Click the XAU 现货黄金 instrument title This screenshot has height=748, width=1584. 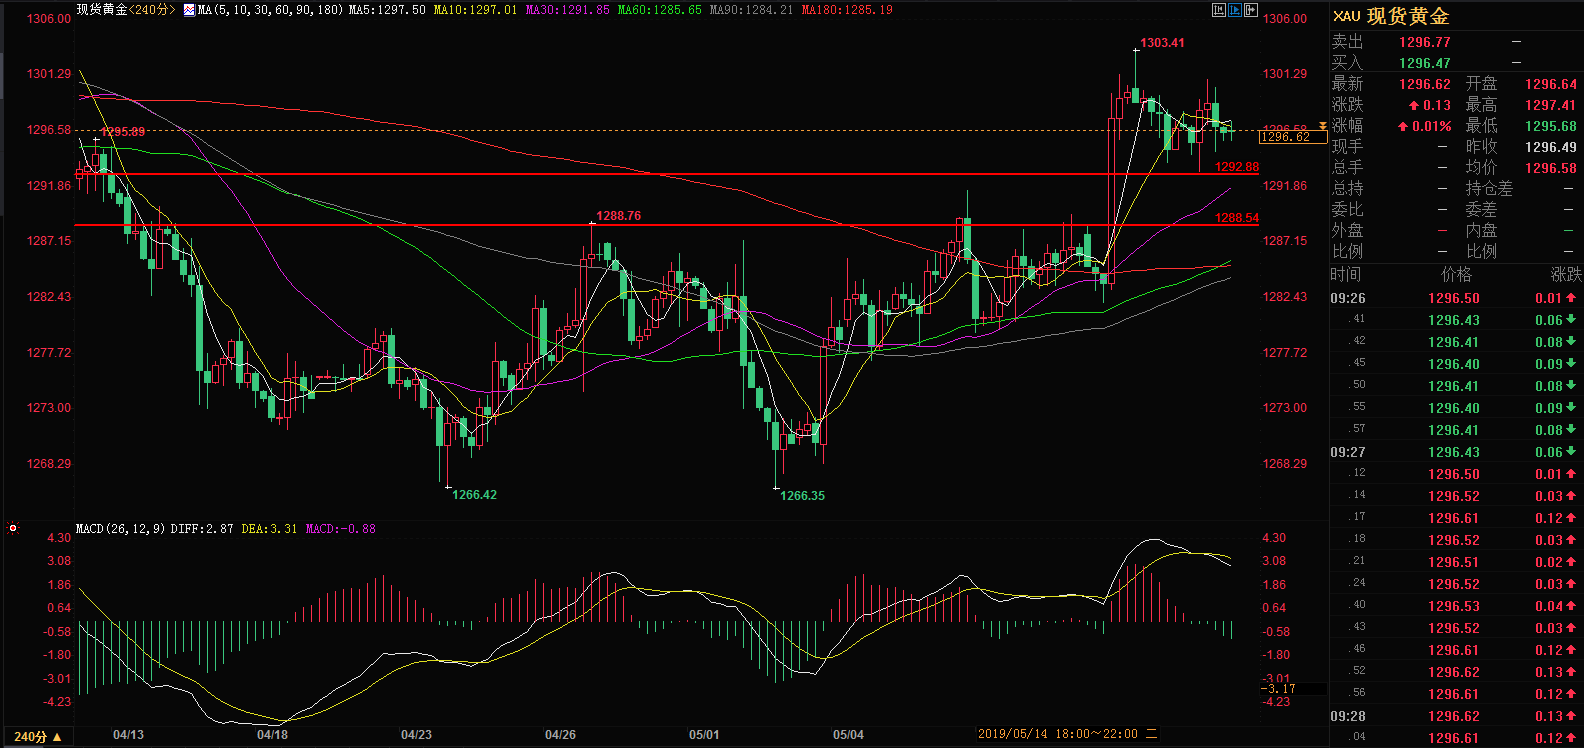(1391, 16)
